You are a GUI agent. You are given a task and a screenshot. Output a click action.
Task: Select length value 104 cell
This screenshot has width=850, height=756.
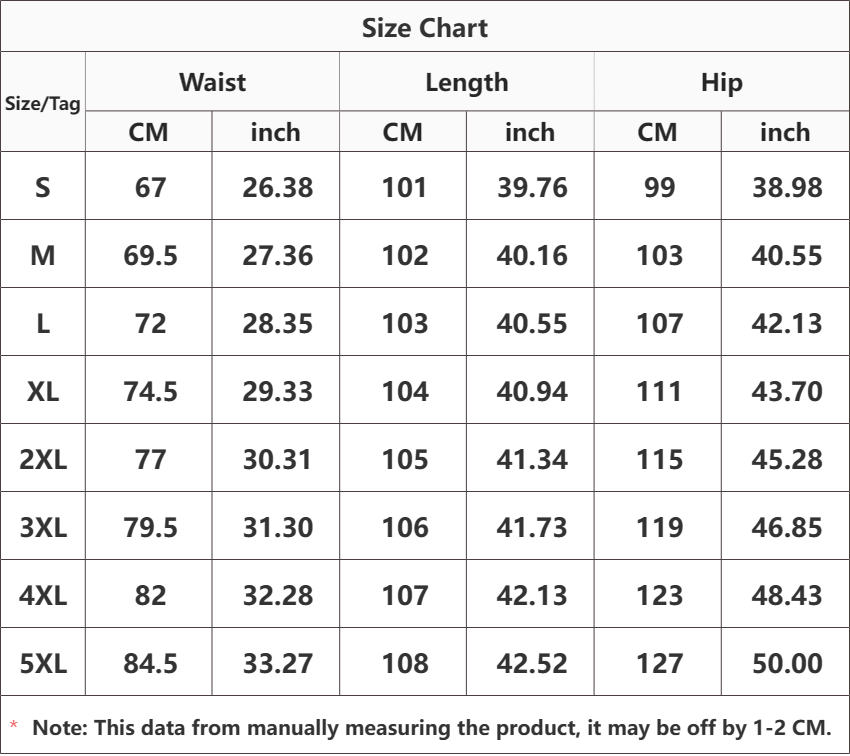pos(404,391)
